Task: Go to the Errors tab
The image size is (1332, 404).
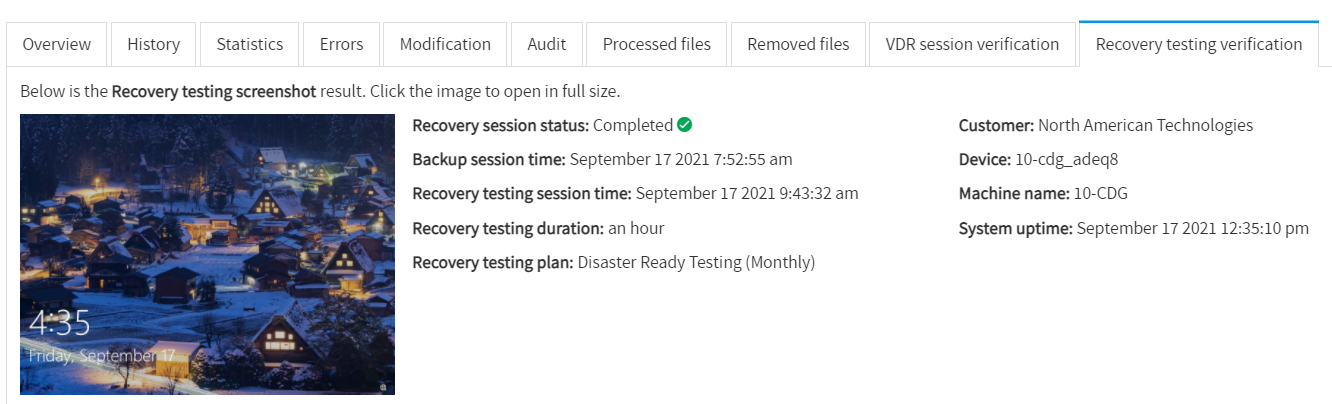Action: (341, 44)
